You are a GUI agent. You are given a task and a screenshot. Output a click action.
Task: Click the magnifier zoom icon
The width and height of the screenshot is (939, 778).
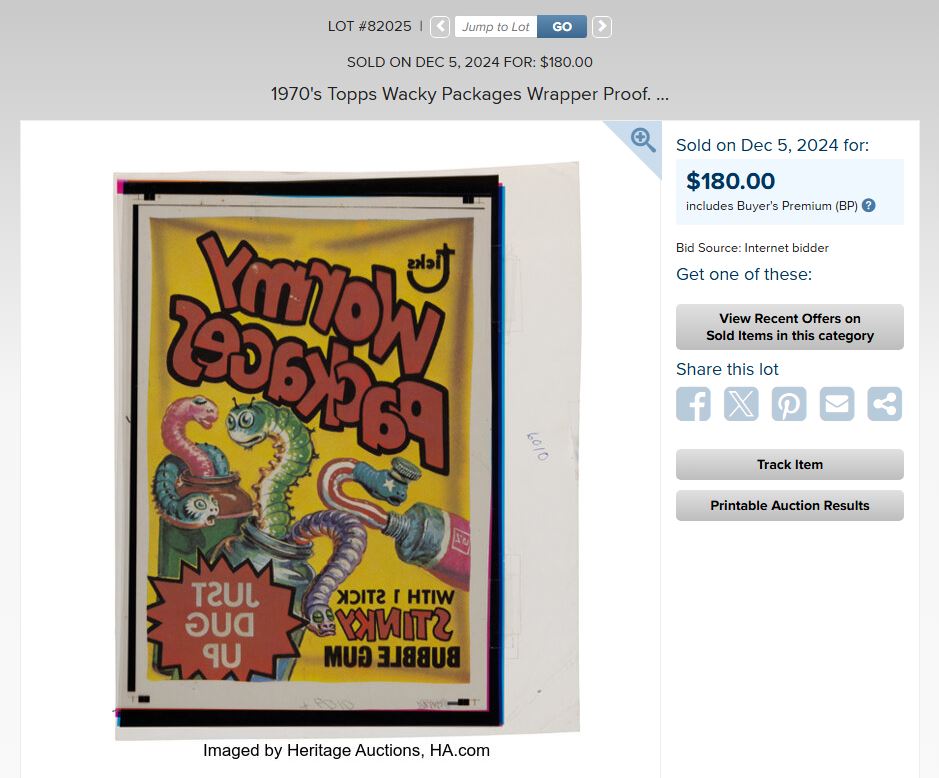[x=643, y=140]
